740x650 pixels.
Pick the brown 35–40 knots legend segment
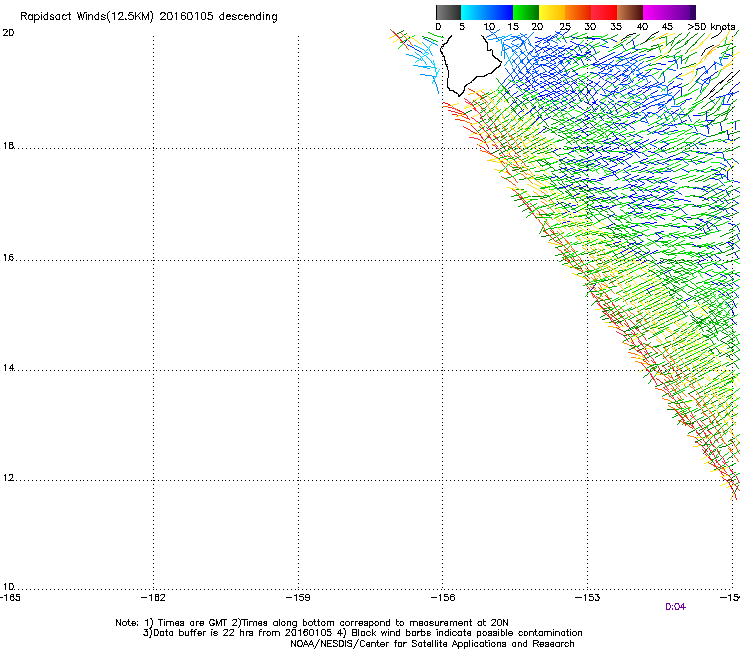pyautogui.click(x=630, y=12)
